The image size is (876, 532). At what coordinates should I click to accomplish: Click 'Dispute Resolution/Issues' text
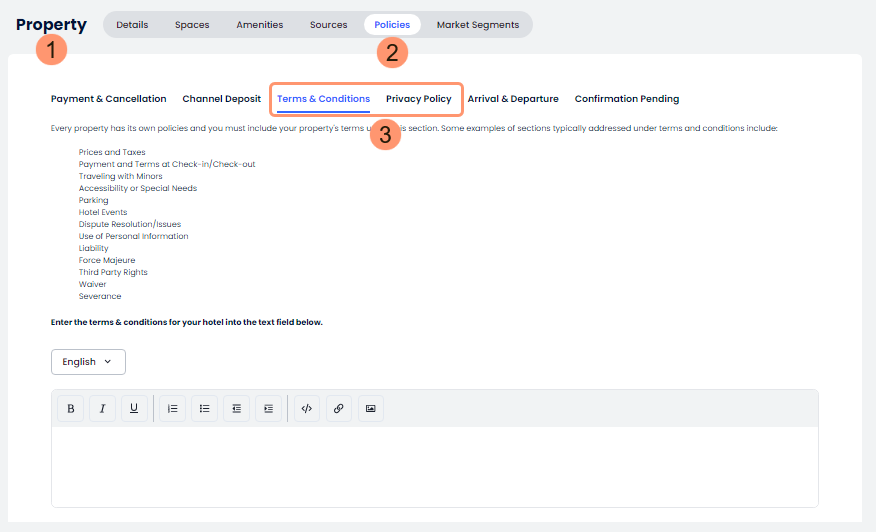click(x=130, y=224)
